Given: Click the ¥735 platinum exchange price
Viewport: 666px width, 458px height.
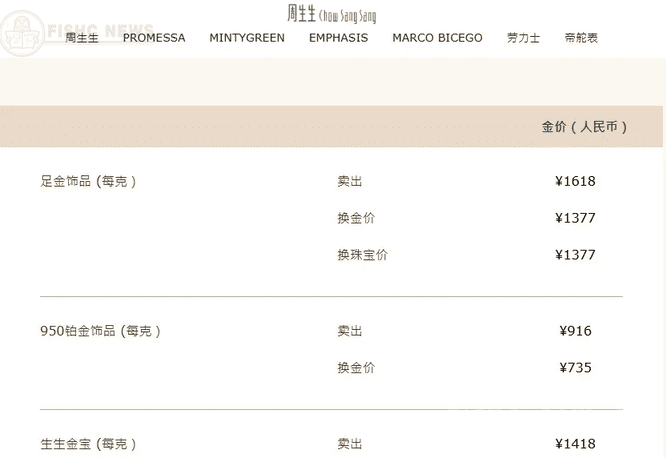Looking at the screenshot, I should (x=576, y=368).
